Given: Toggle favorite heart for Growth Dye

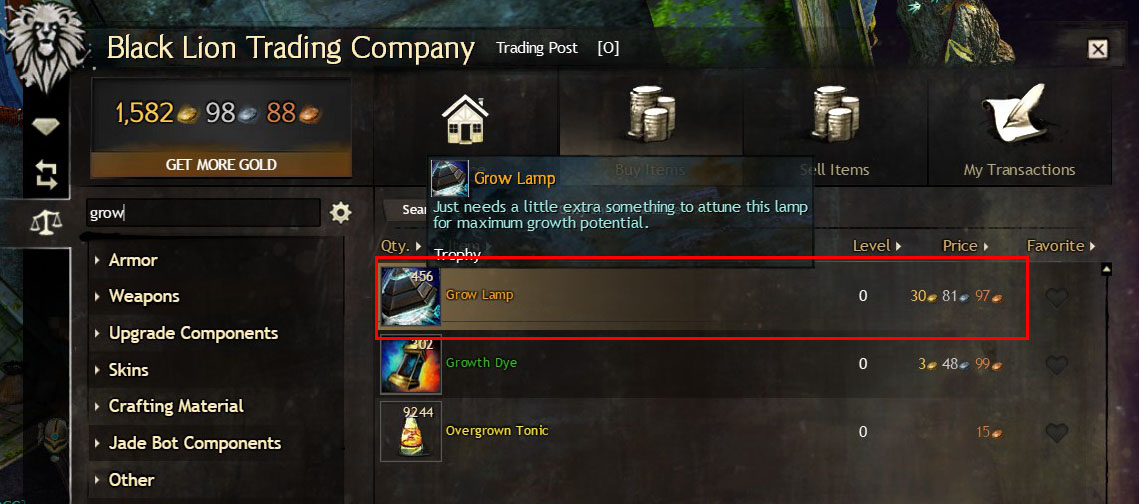Looking at the screenshot, I should (1056, 365).
